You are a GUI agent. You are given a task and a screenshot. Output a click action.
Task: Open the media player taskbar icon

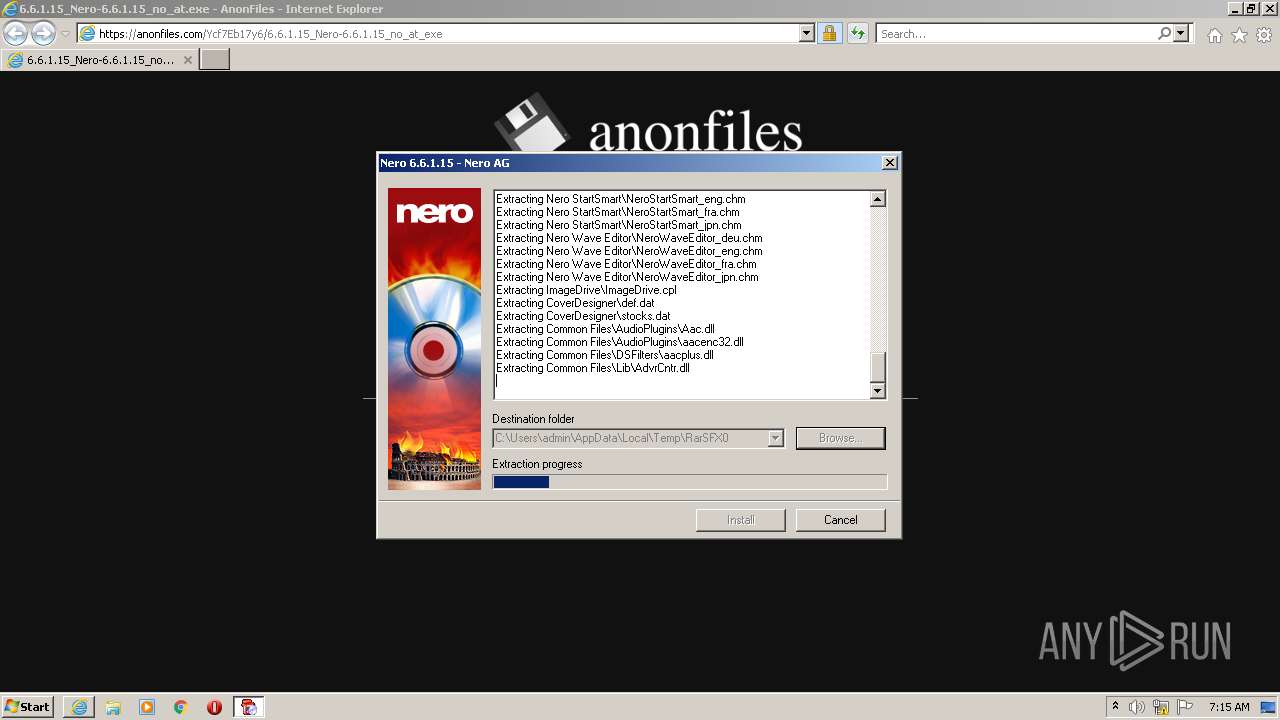(x=147, y=707)
